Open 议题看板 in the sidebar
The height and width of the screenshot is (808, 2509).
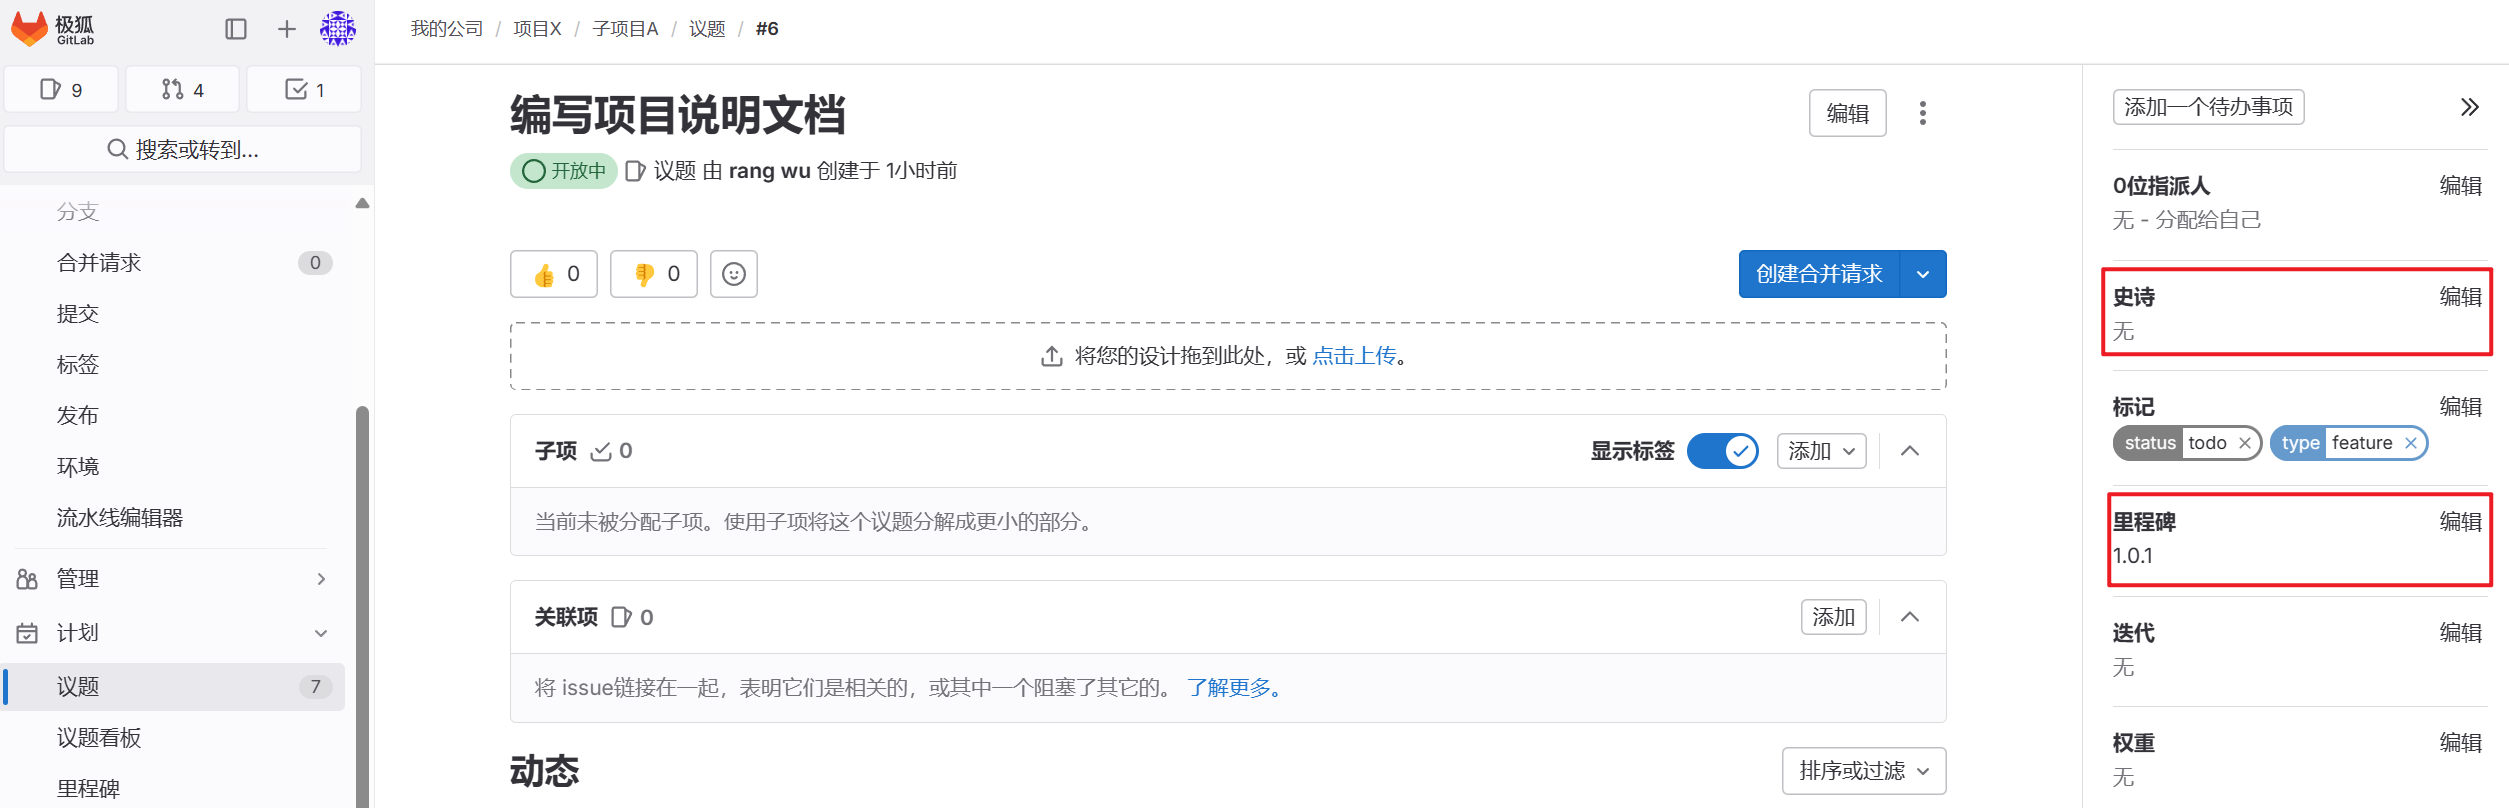[99, 738]
